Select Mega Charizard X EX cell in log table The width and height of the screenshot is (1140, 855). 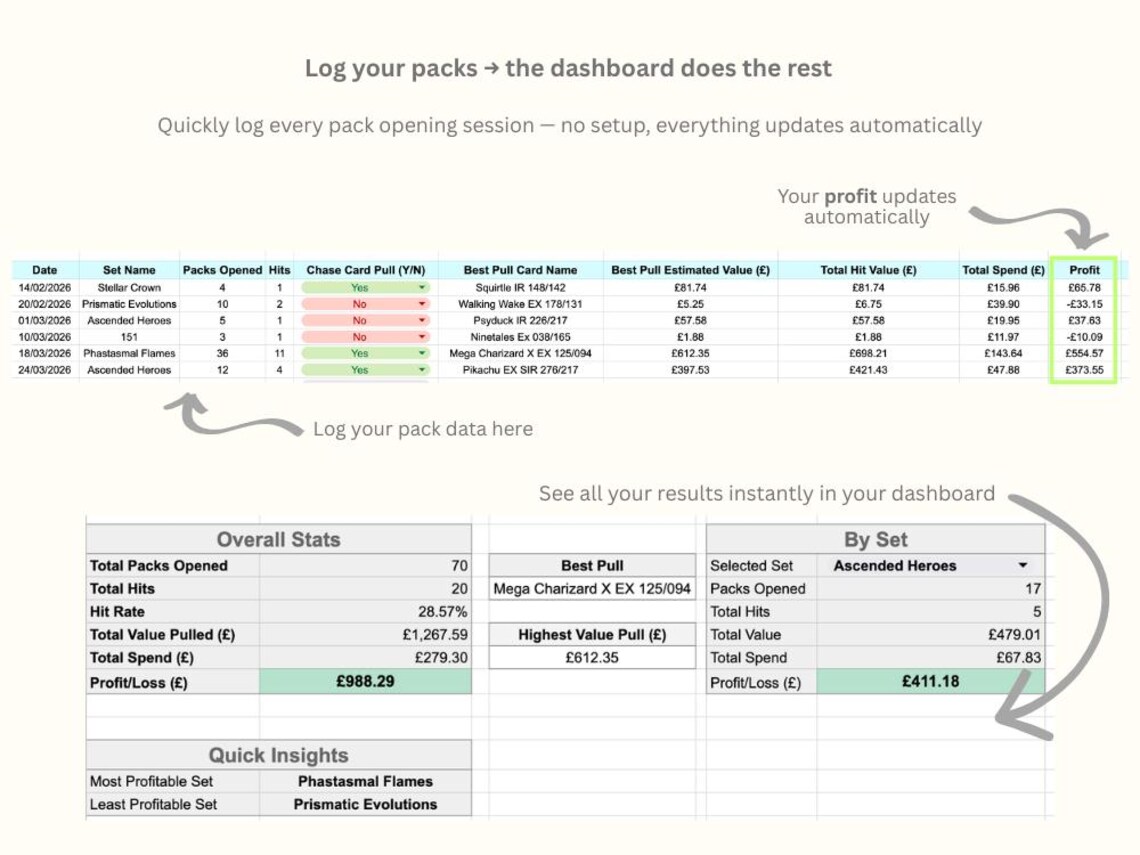[521, 353]
